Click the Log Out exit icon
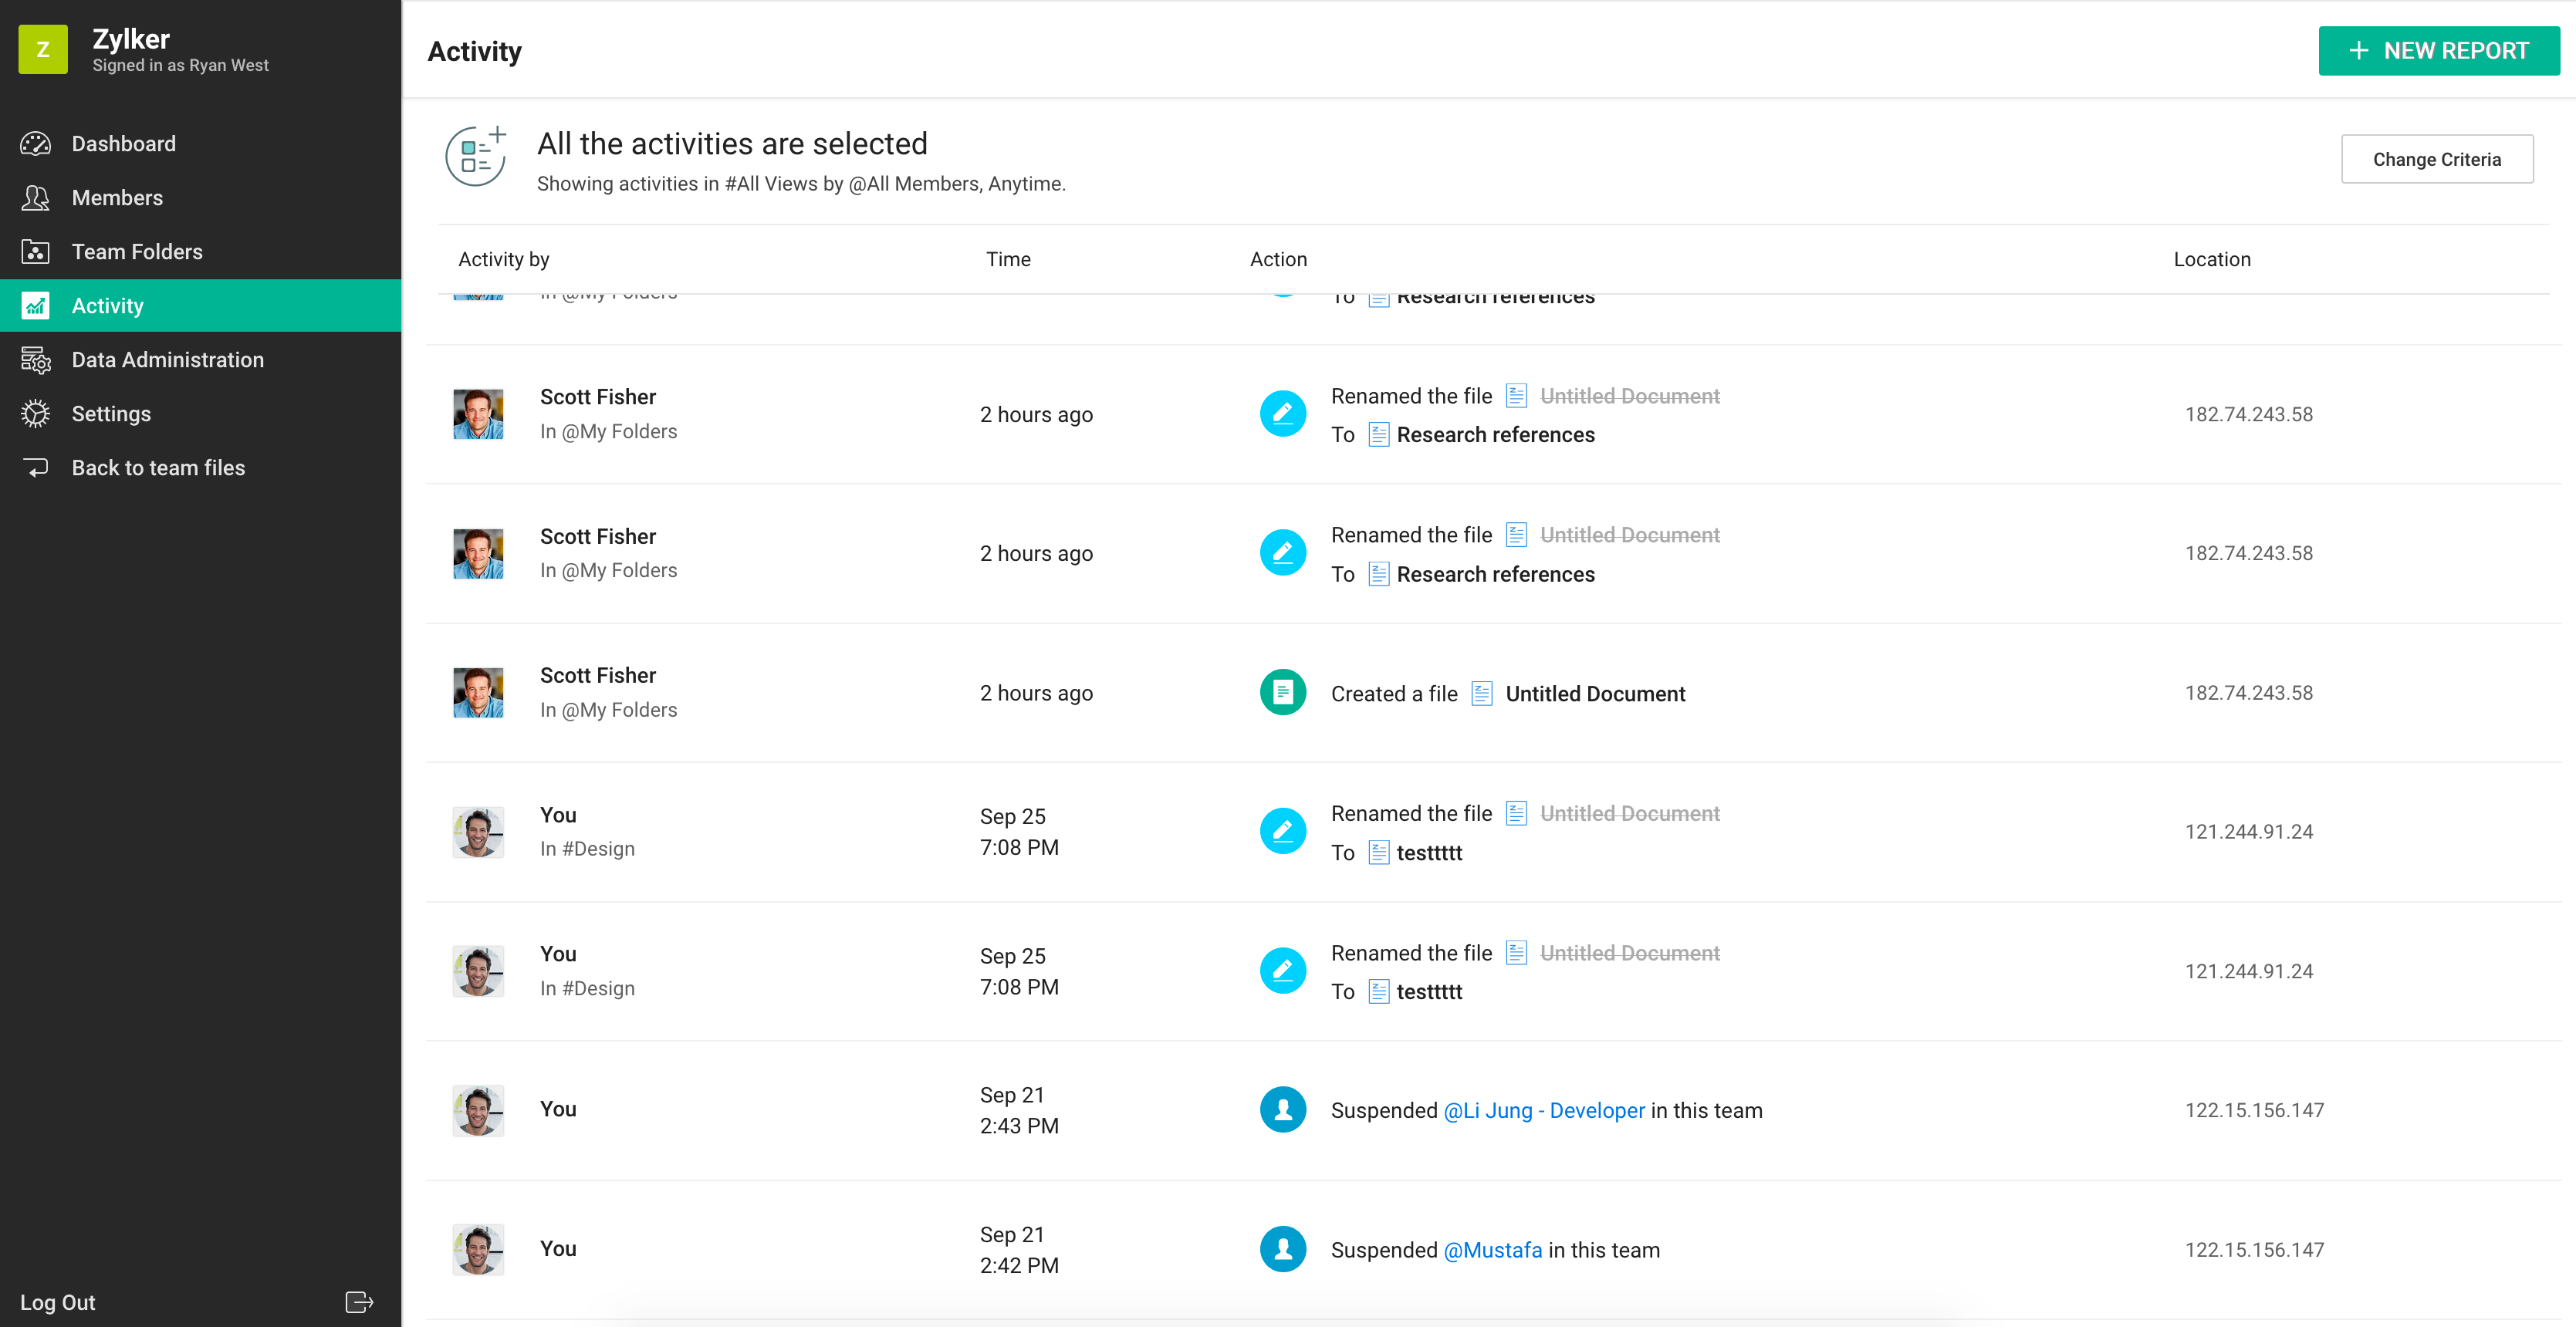 tap(357, 1302)
